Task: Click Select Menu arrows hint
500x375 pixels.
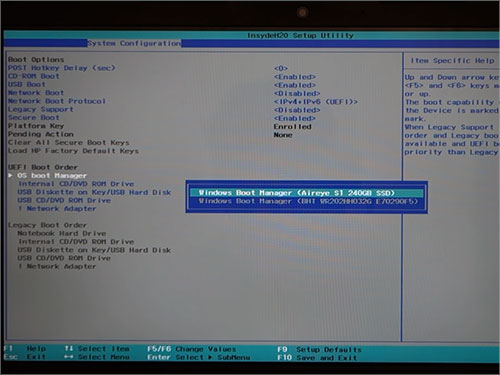Action: [97, 357]
